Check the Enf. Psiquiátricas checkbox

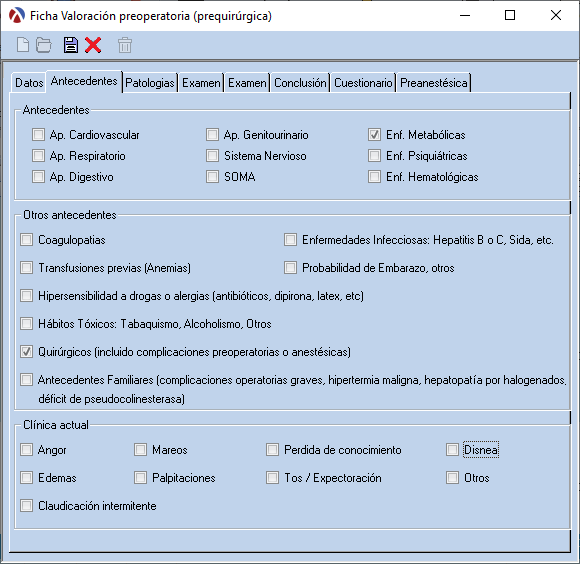[x=374, y=156]
